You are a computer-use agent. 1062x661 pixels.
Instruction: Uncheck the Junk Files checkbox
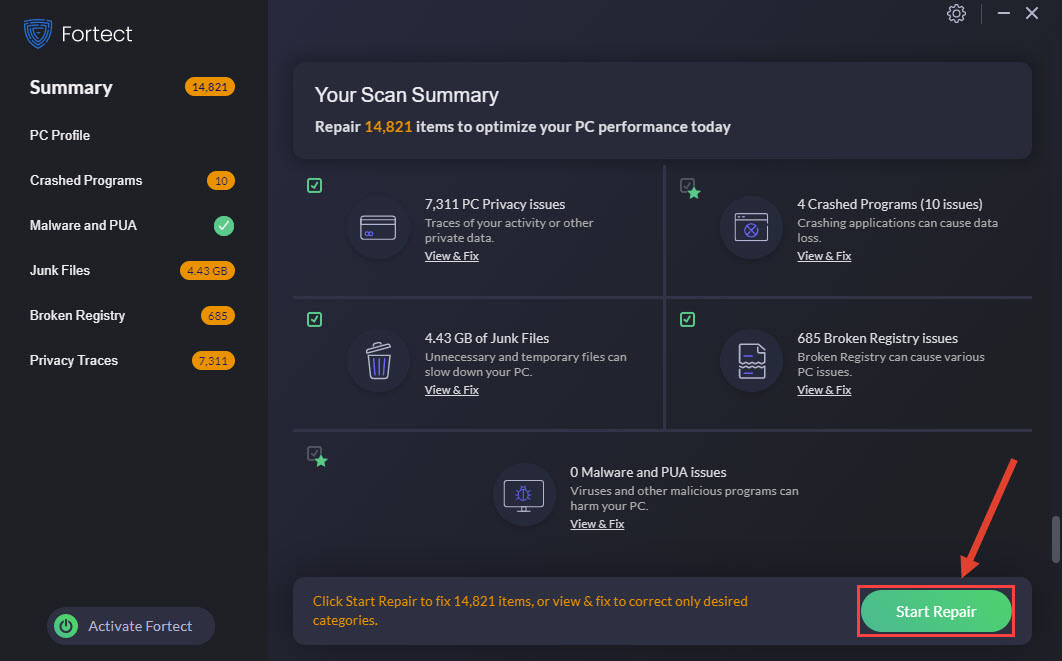tap(315, 319)
